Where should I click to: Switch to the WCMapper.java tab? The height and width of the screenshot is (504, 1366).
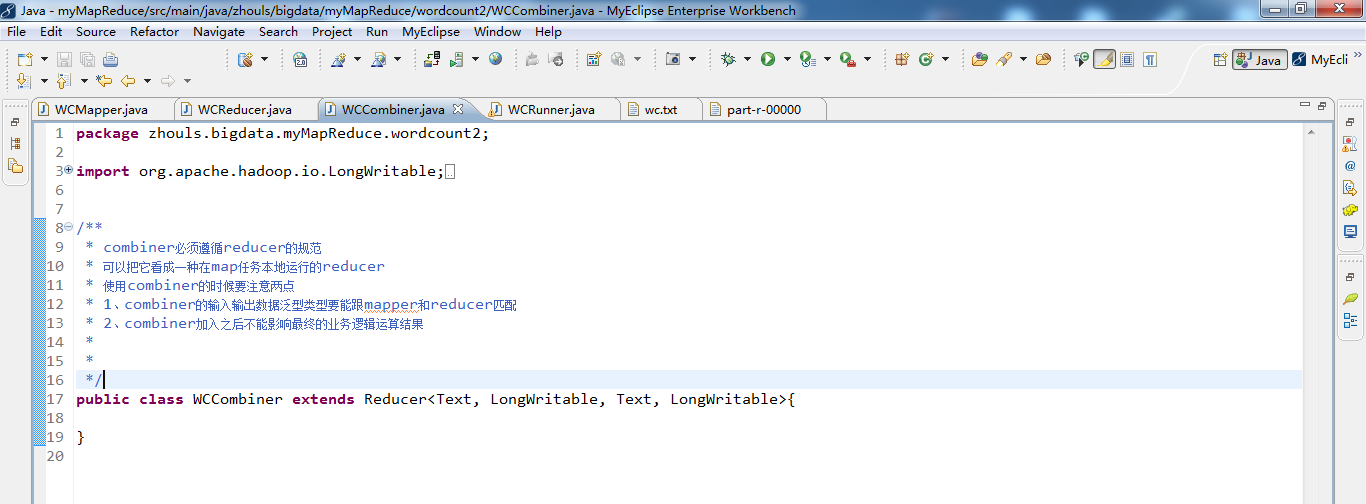coord(103,109)
